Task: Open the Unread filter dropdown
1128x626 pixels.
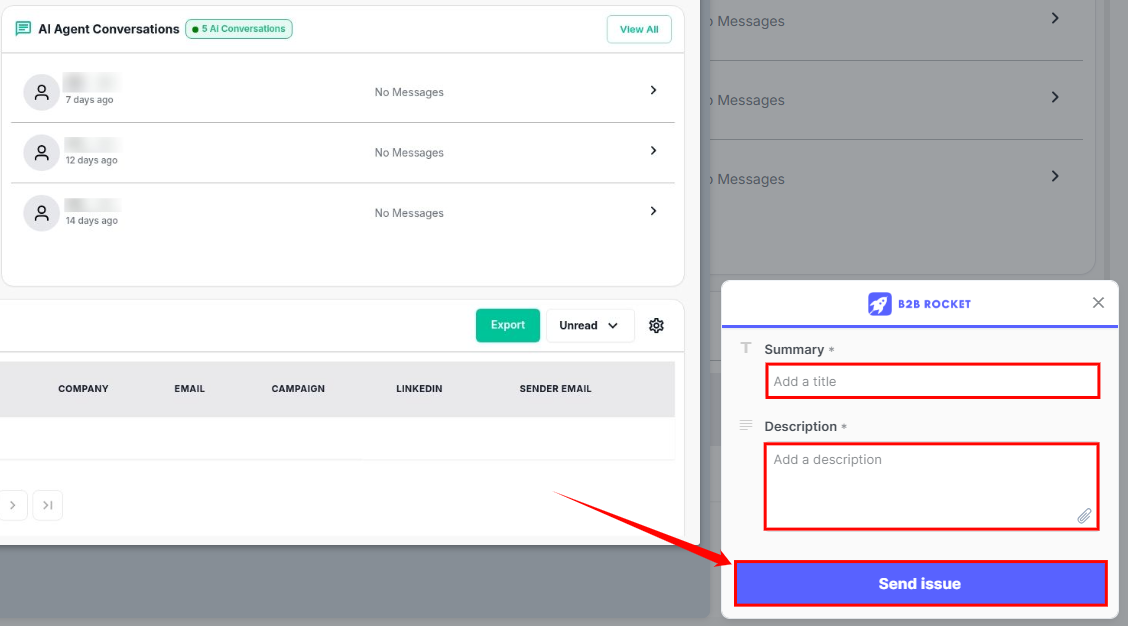Action: pyautogui.click(x=589, y=325)
